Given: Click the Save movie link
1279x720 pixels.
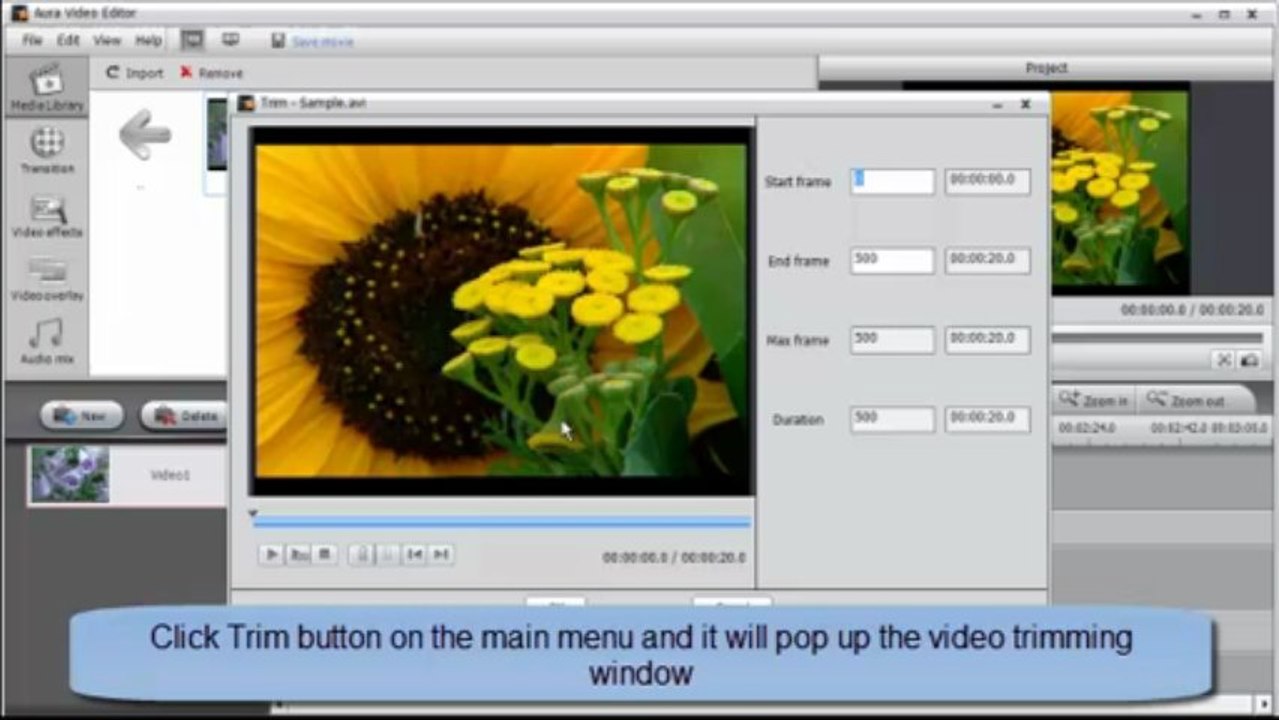Looking at the screenshot, I should coord(322,42).
